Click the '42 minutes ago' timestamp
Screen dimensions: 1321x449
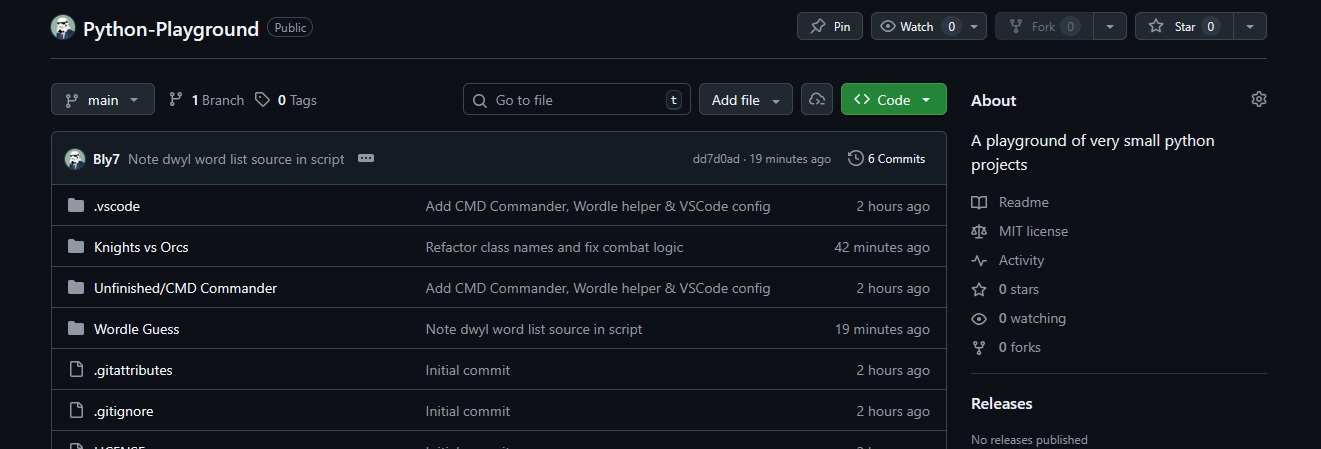pos(882,247)
